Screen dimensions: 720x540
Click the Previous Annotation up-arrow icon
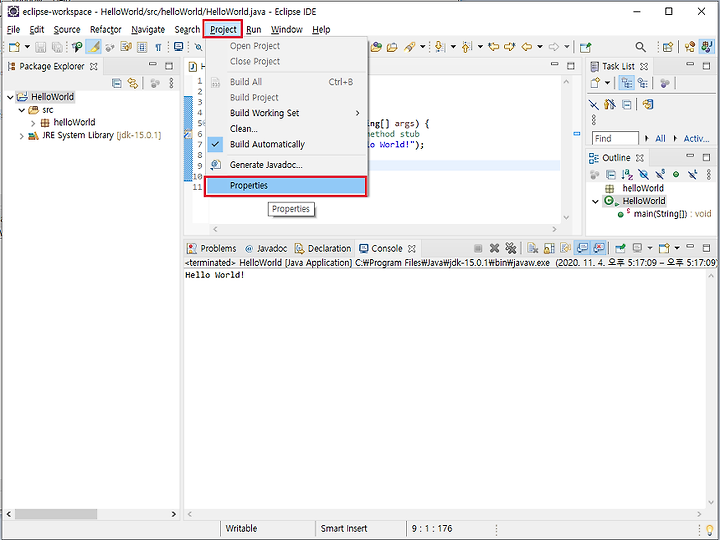pyautogui.click(x=467, y=47)
